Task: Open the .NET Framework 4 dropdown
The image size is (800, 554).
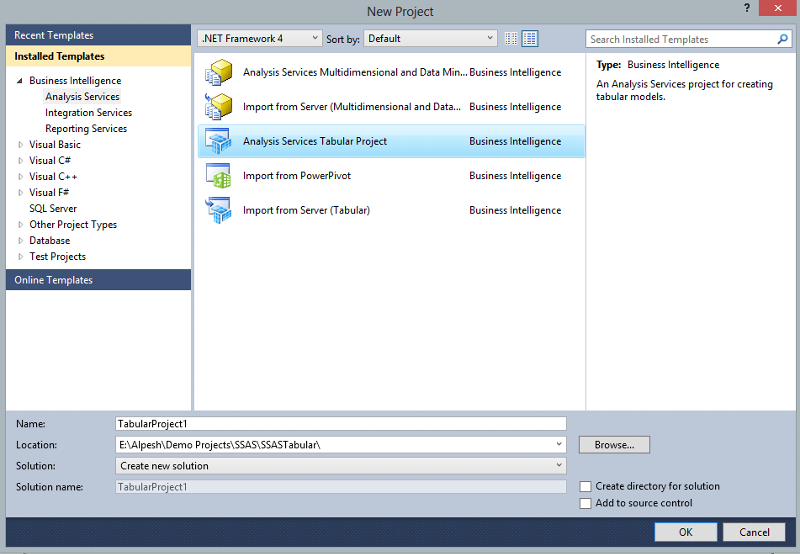Action: tap(260, 38)
